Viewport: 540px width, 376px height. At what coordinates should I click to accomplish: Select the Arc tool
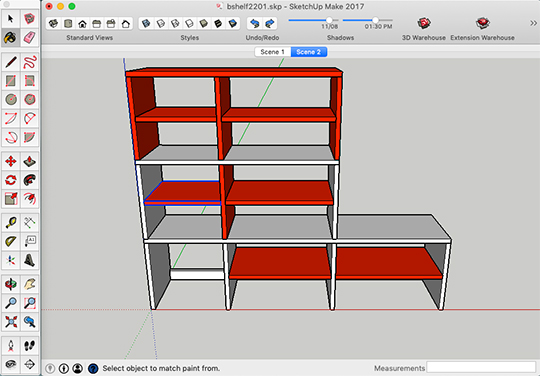pyautogui.click(x=11, y=118)
